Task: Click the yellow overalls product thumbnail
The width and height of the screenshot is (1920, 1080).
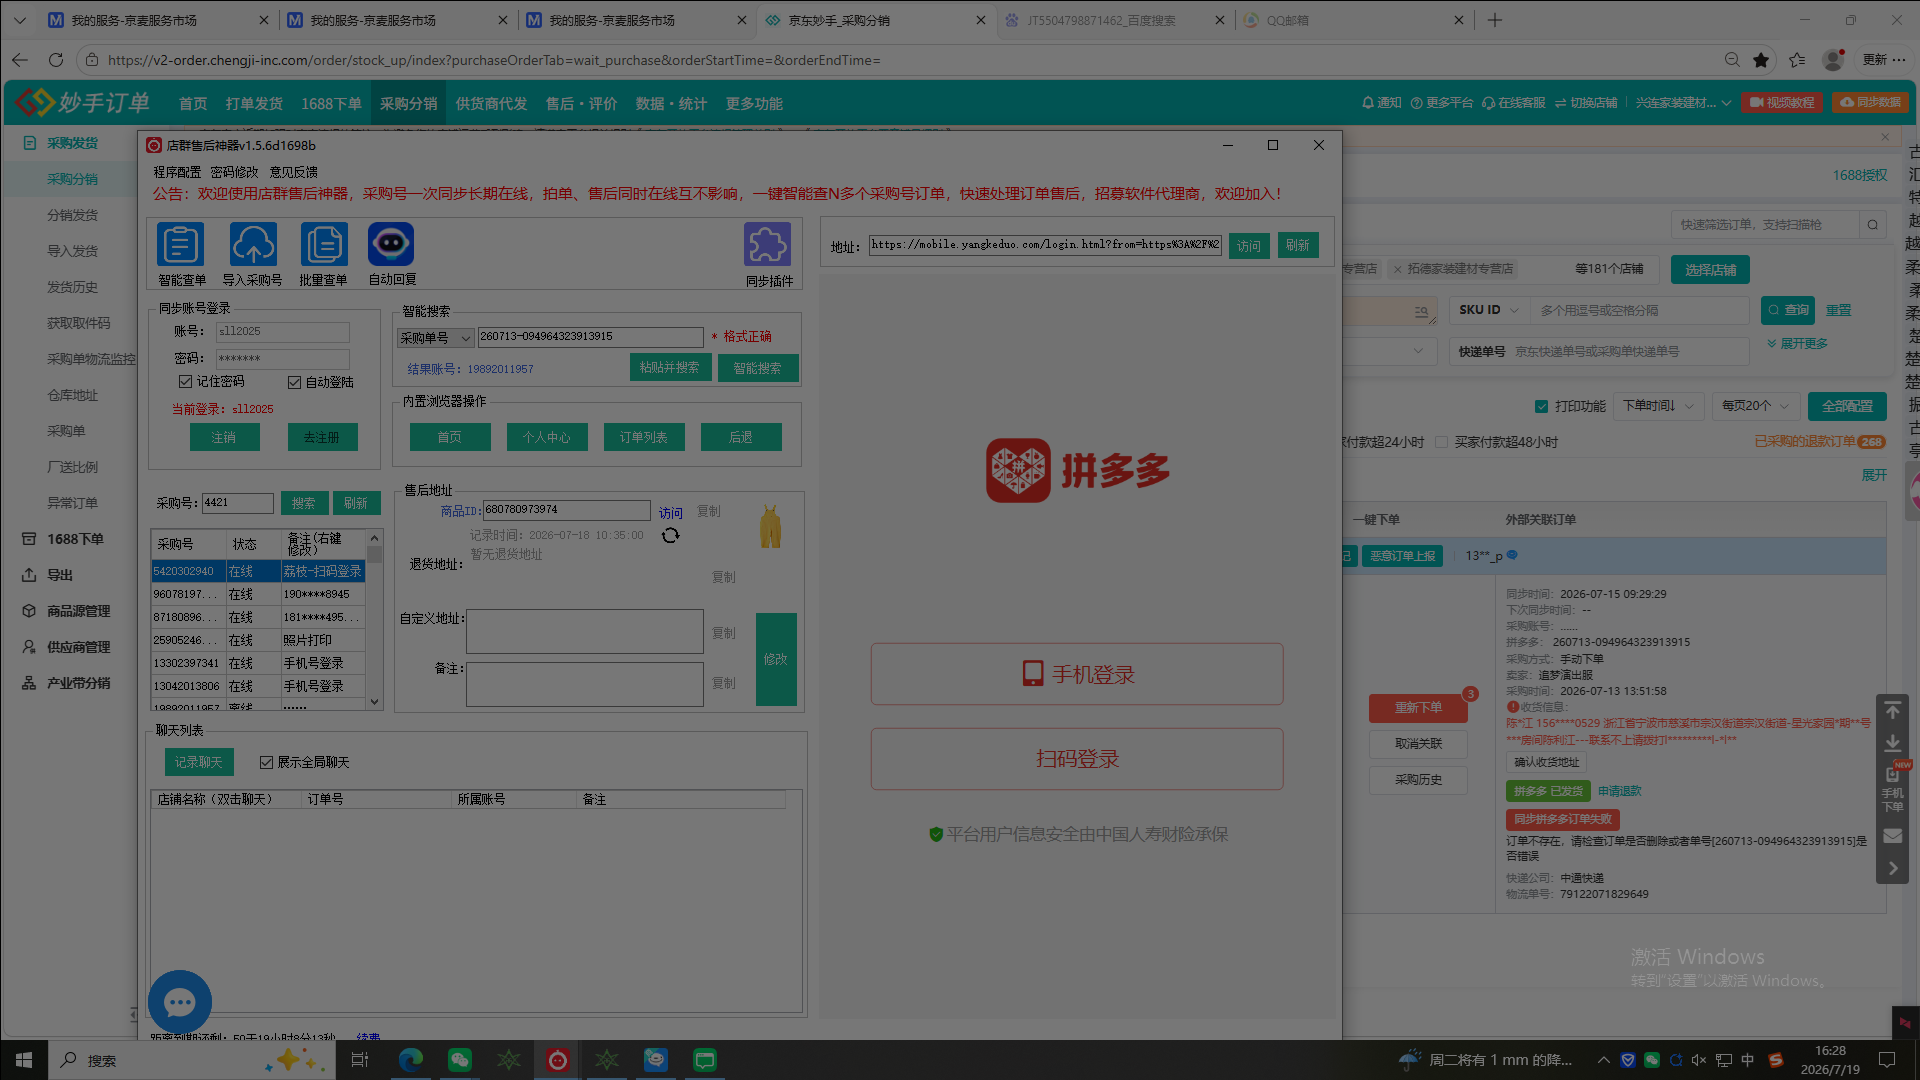Action: [x=770, y=527]
